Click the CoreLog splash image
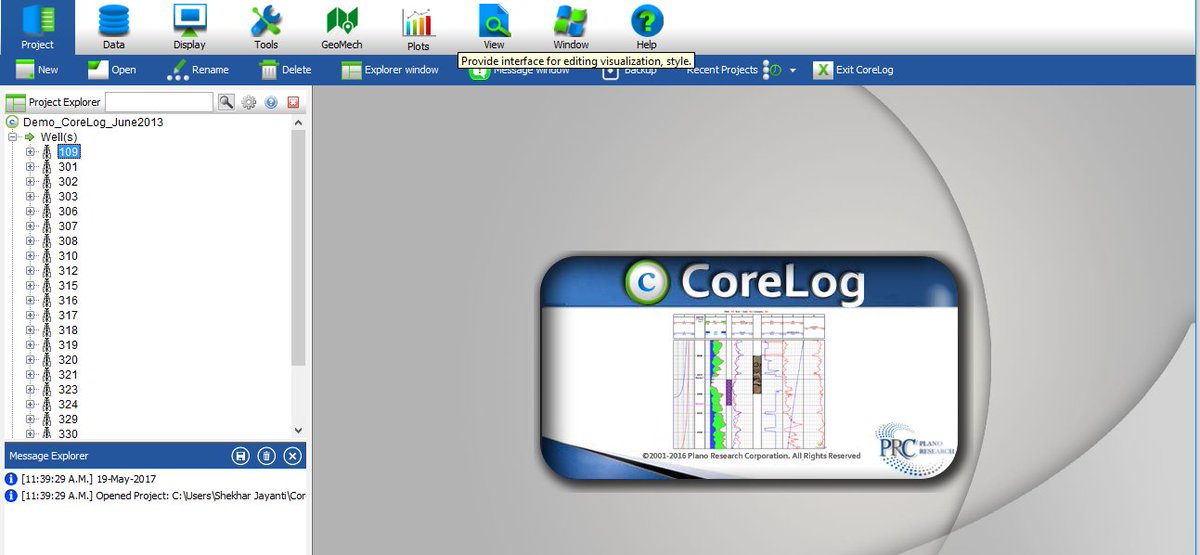This screenshot has width=1200, height=555. tap(750, 367)
